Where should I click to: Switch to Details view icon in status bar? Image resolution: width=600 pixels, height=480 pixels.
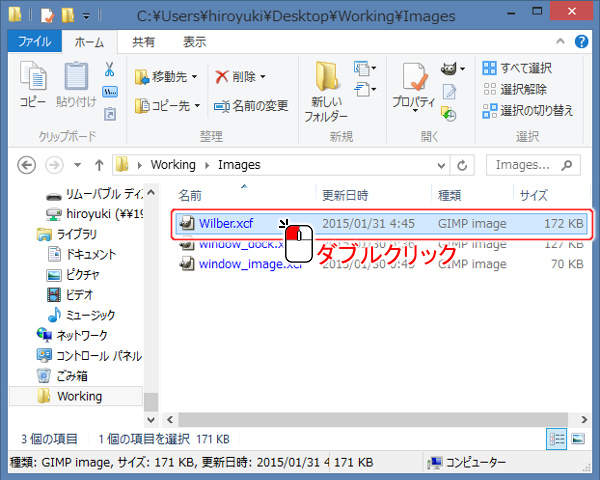point(556,439)
